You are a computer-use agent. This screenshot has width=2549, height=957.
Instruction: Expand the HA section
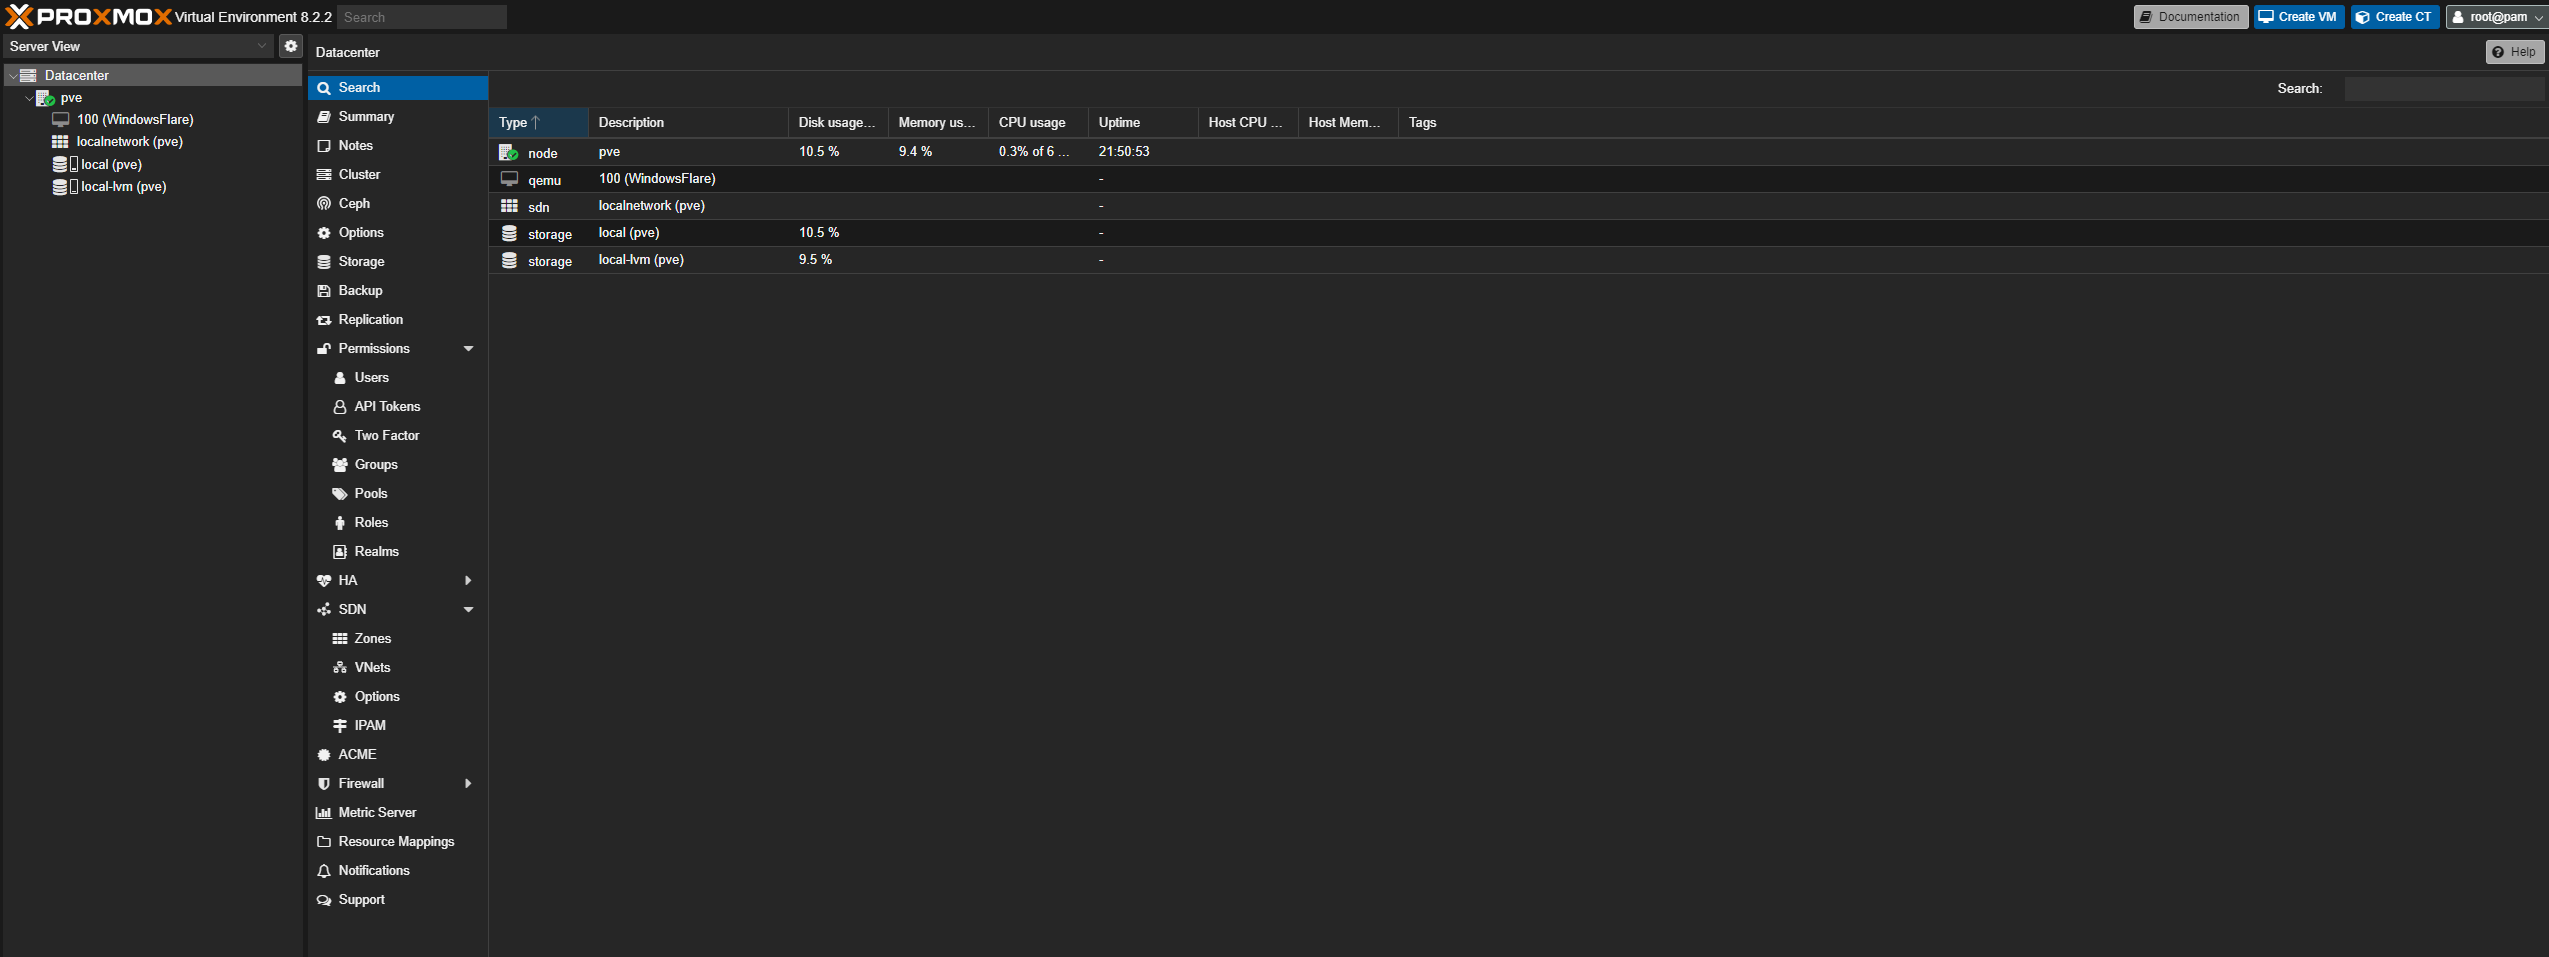[x=468, y=580]
